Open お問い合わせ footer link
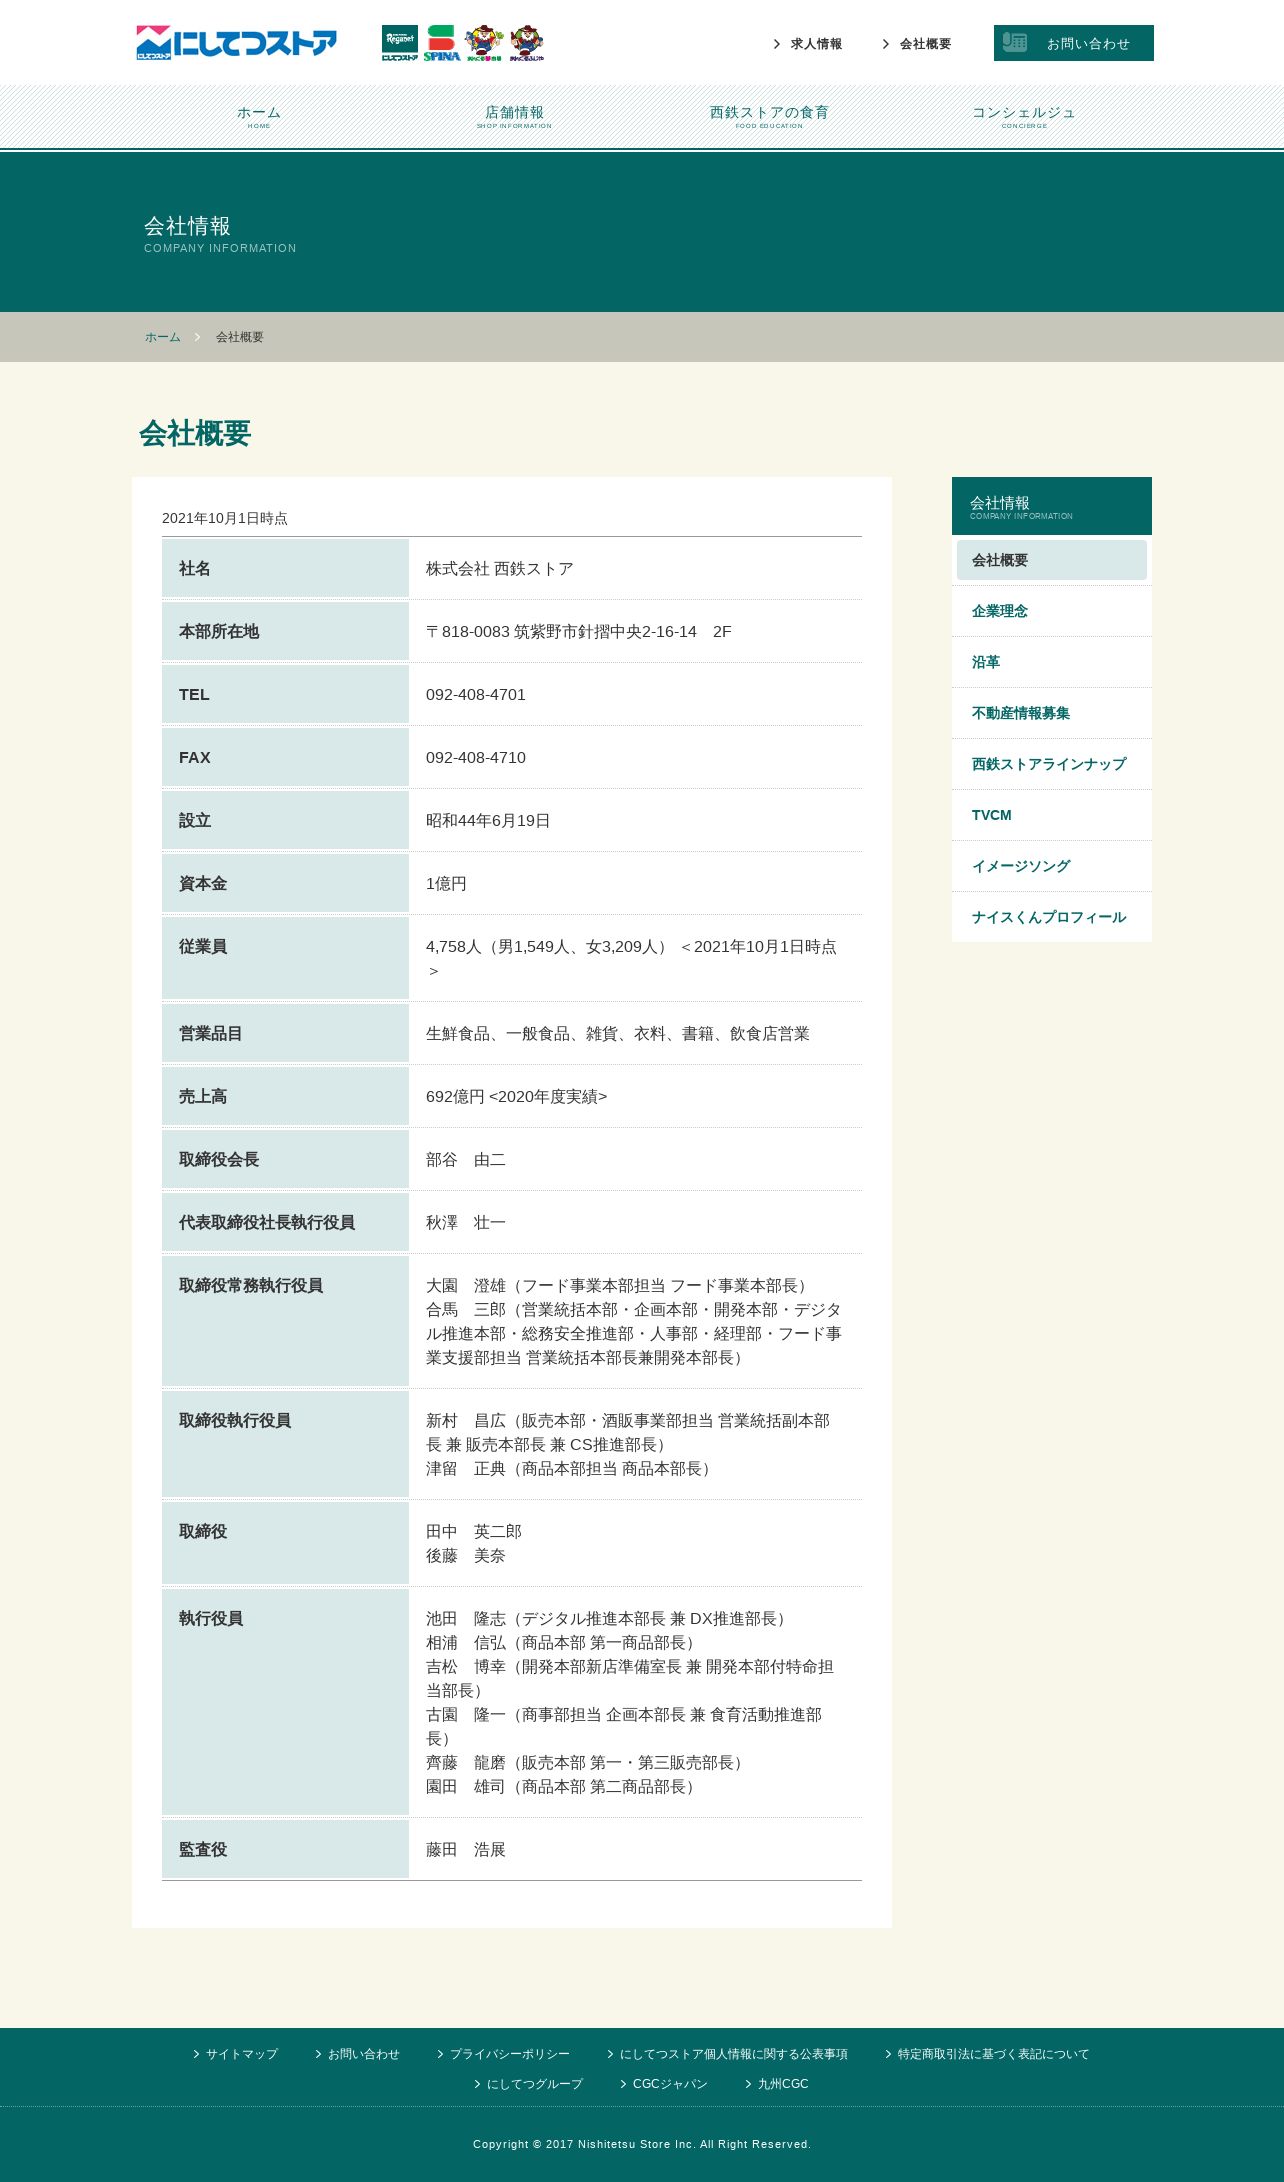Screen dimensions: 1284x2182 (358, 2054)
